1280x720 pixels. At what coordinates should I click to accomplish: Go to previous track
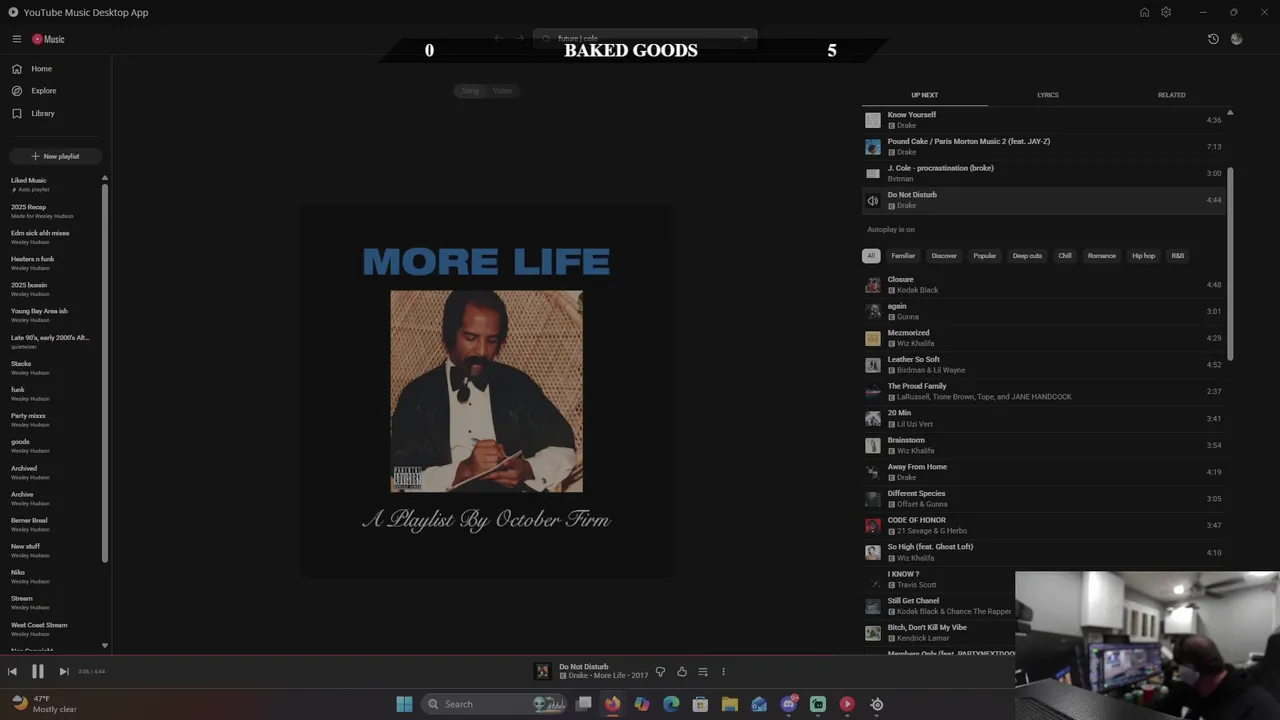pyautogui.click(x=12, y=672)
